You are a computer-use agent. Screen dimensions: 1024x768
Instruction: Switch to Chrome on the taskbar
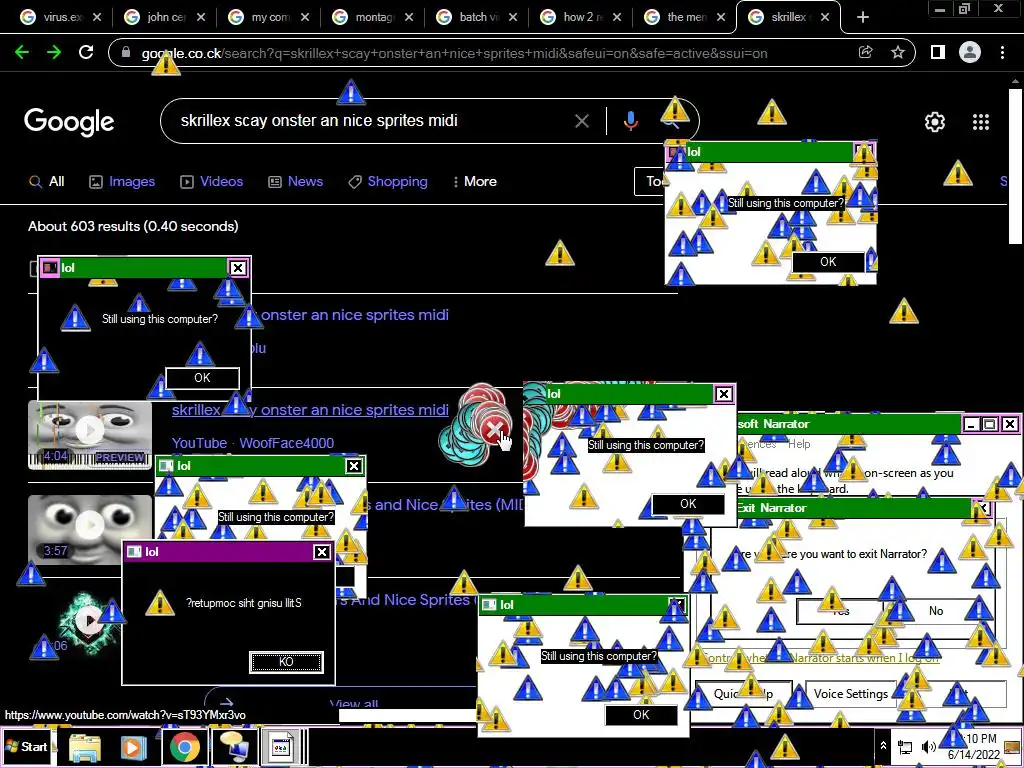[185, 746]
